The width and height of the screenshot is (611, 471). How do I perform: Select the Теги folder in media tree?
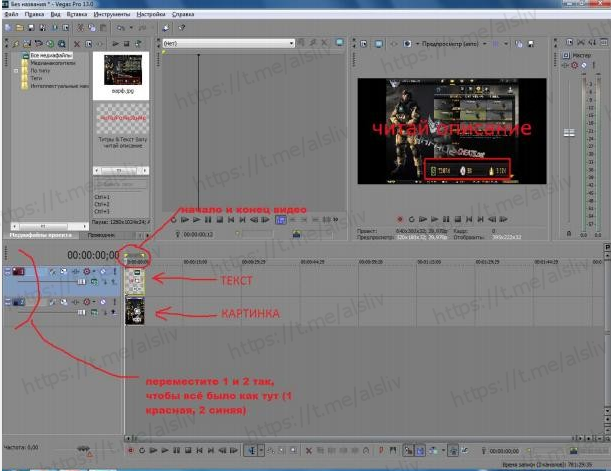point(34,80)
